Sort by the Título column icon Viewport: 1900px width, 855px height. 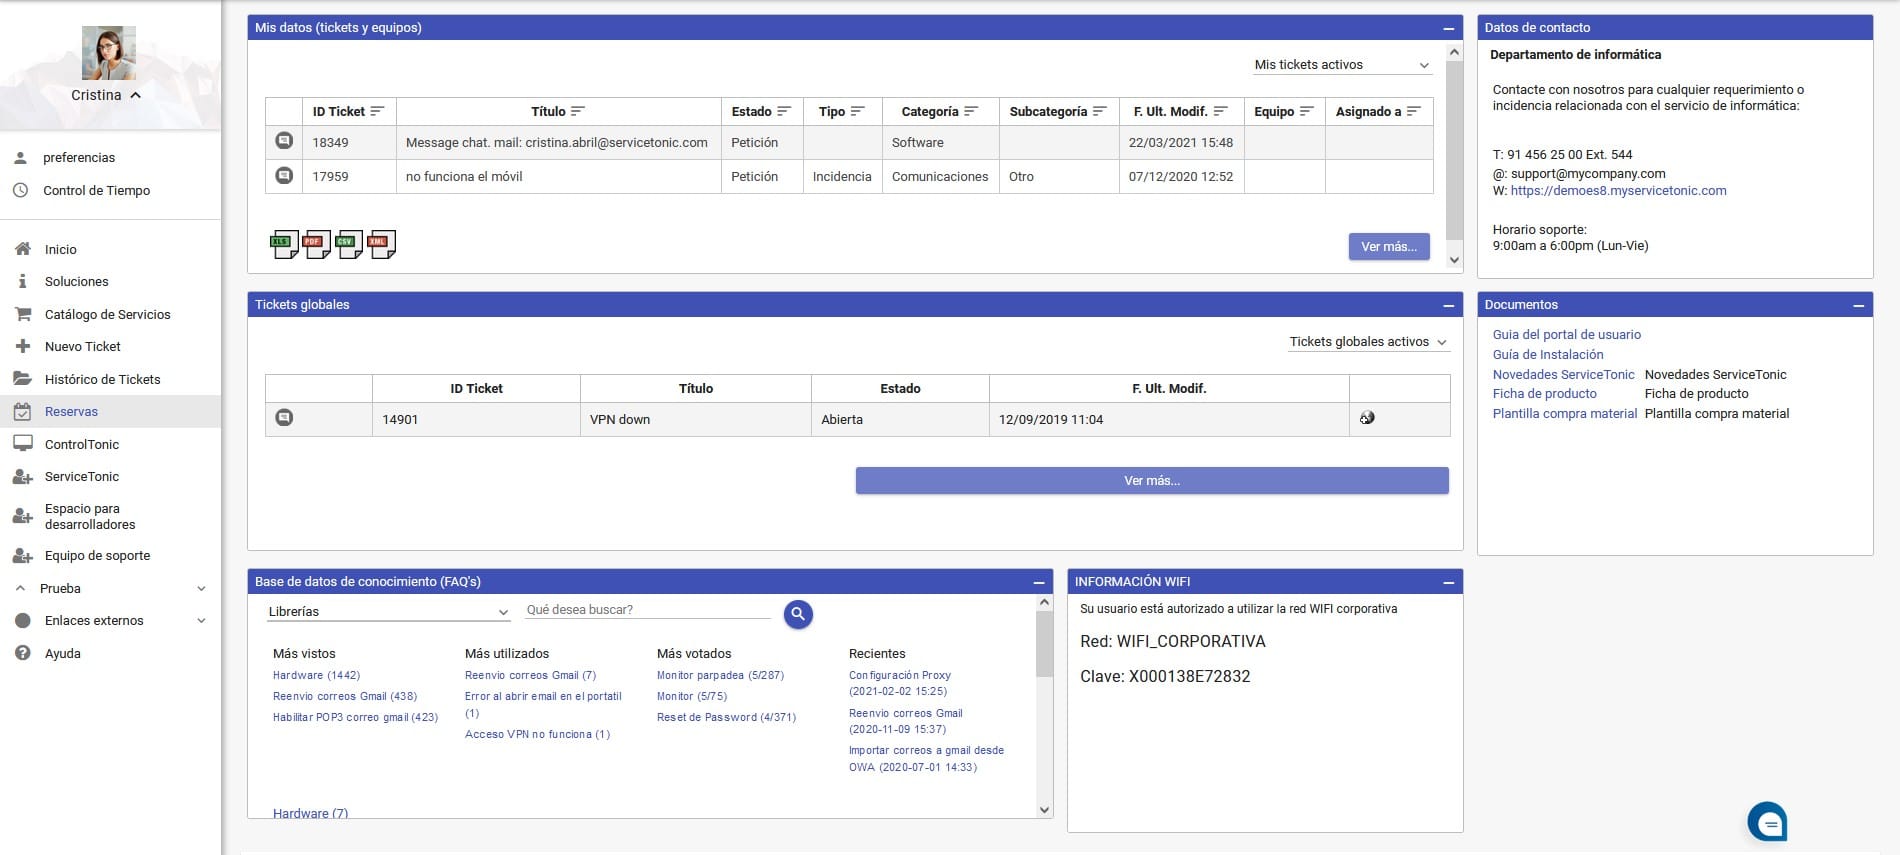(x=578, y=111)
